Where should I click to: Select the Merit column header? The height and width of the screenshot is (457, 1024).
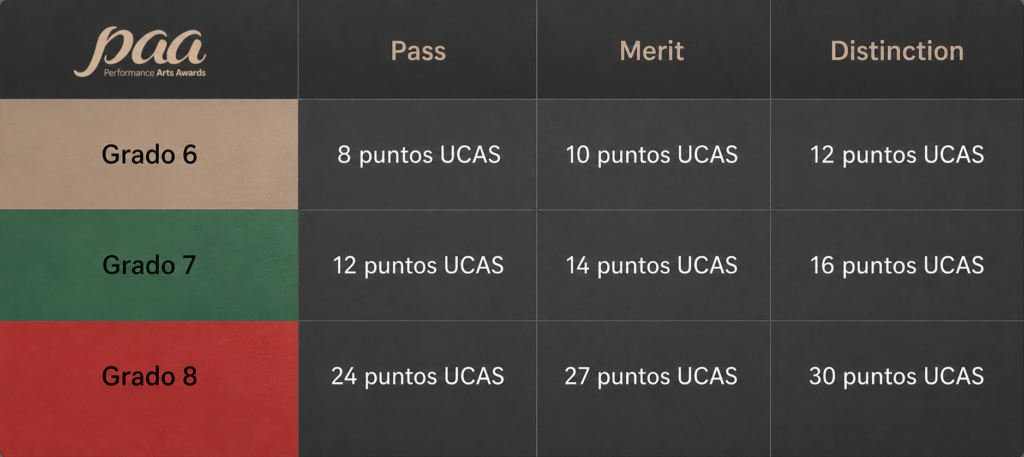(652, 51)
